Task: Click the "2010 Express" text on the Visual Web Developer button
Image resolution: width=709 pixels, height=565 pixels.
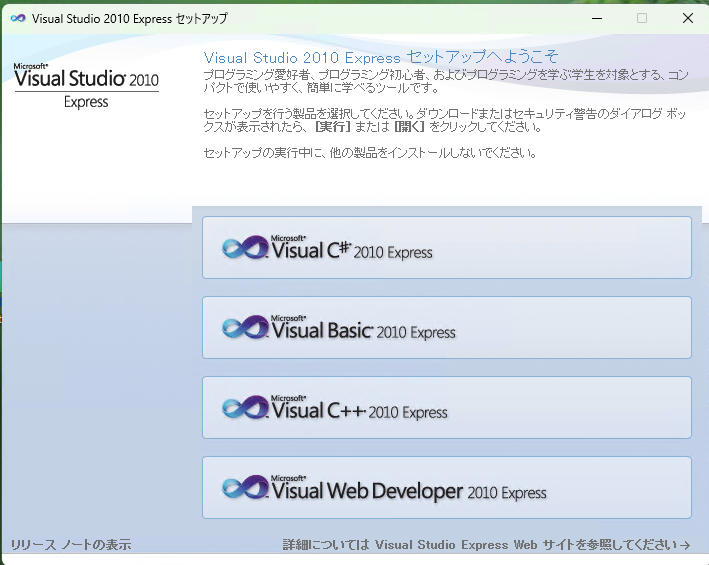Action: click(x=508, y=492)
